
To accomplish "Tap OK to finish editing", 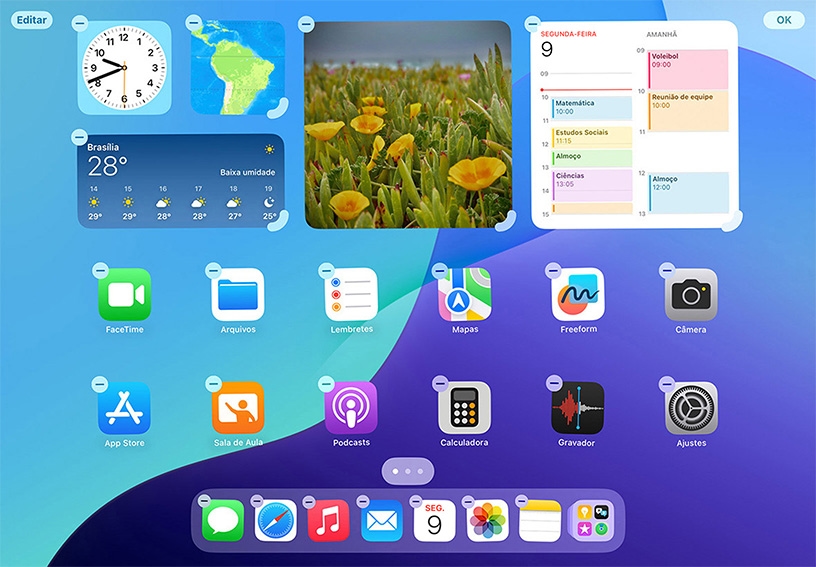I will pos(784,20).
